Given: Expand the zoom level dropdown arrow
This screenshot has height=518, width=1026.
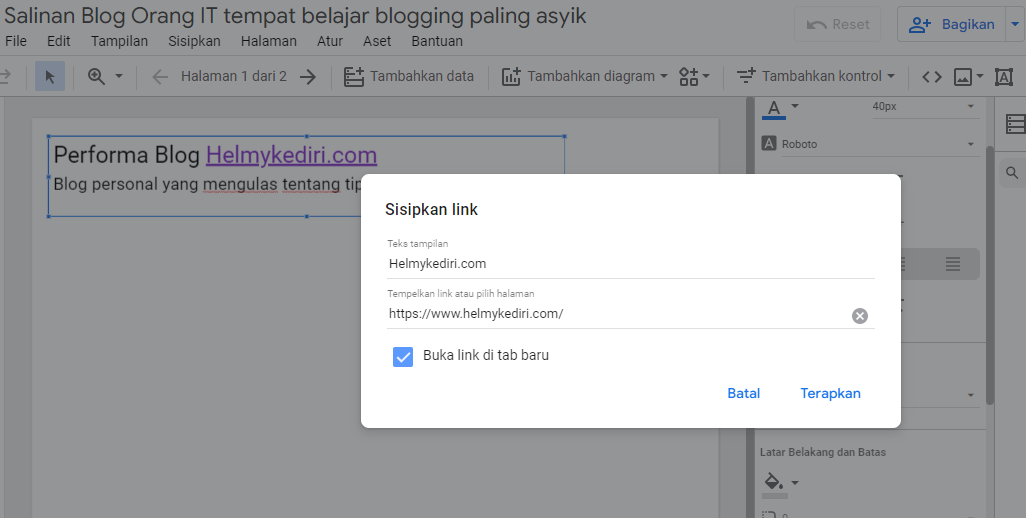Looking at the screenshot, I should 118,77.
